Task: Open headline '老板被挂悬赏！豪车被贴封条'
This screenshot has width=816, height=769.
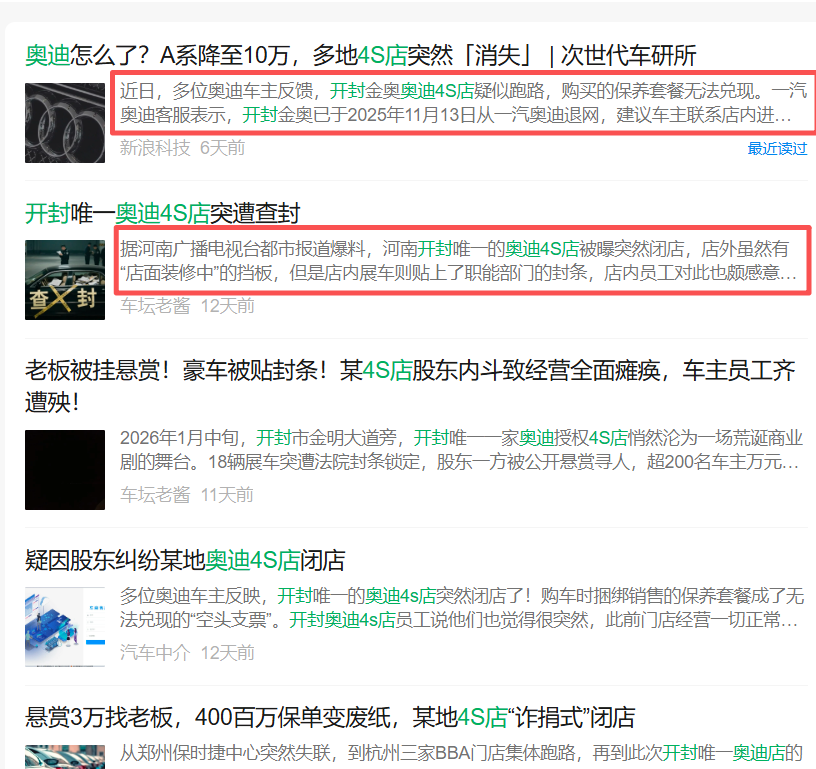Action: coord(410,386)
